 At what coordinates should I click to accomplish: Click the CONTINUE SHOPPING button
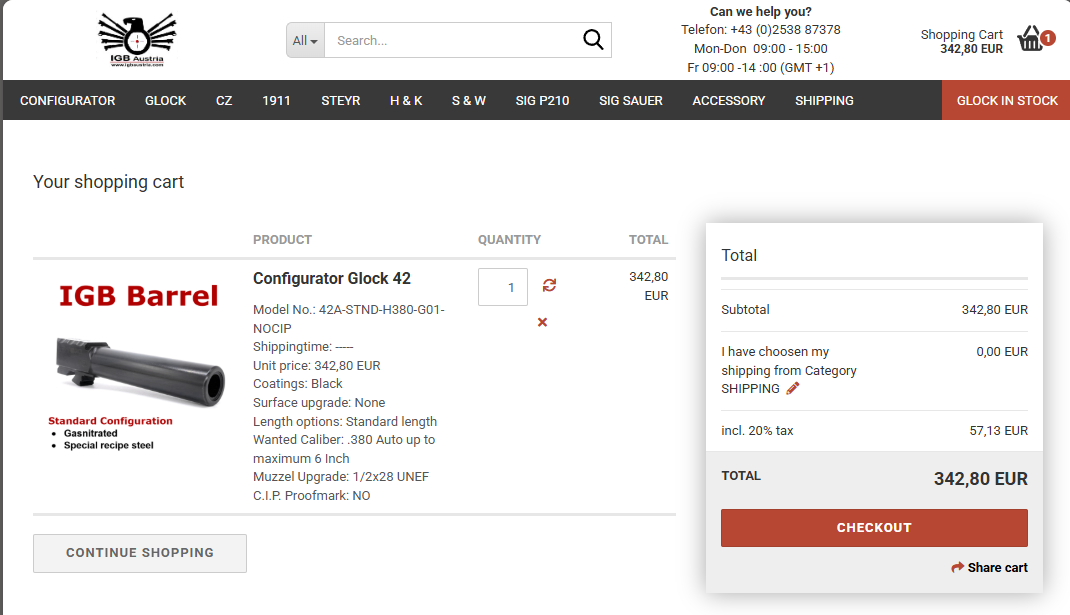[140, 553]
